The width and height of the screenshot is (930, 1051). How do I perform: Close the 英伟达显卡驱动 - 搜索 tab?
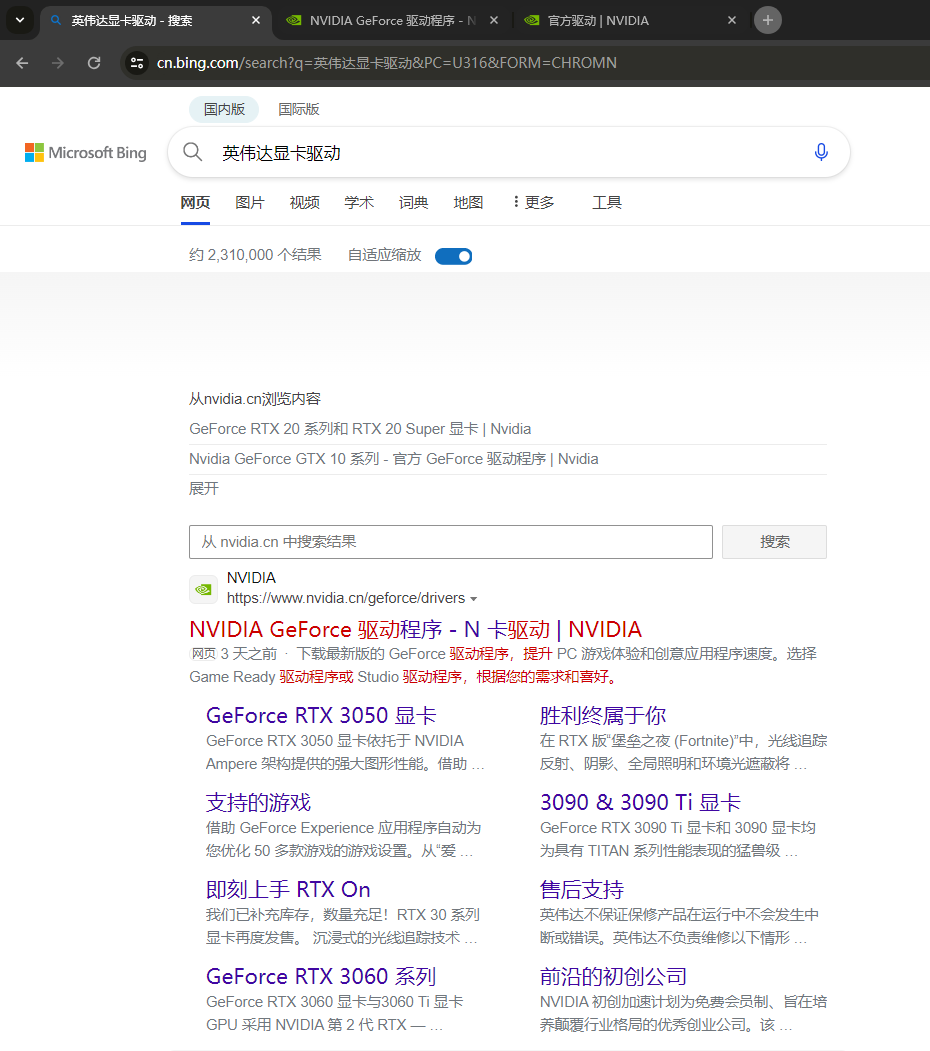pyautogui.click(x=255, y=21)
